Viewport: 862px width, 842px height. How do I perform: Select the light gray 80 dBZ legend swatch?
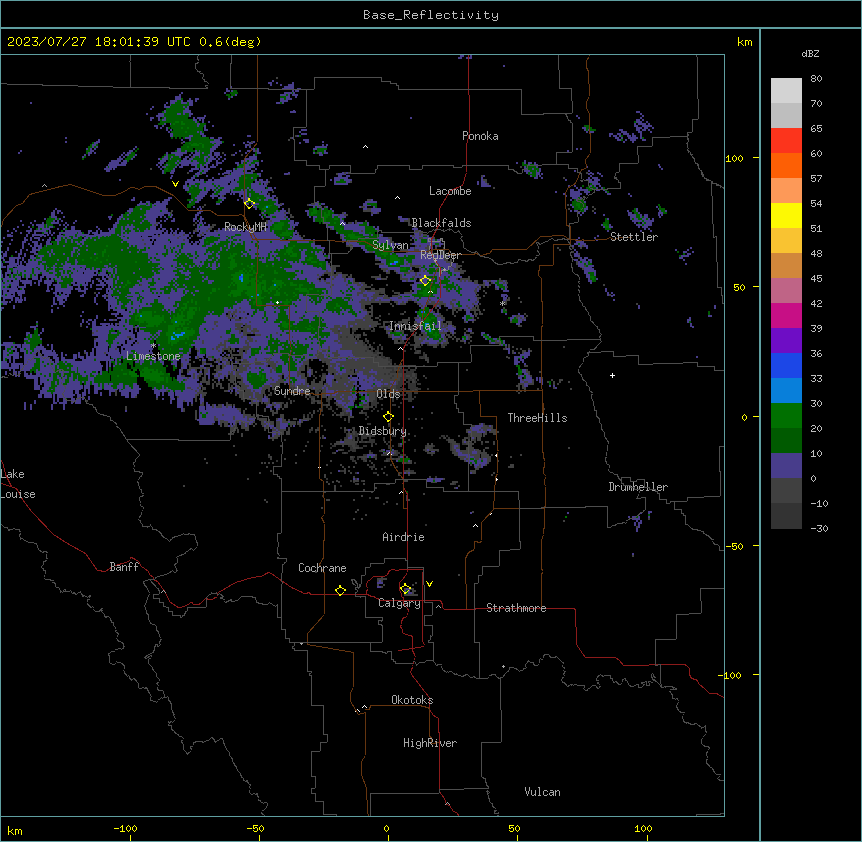click(786, 91)
